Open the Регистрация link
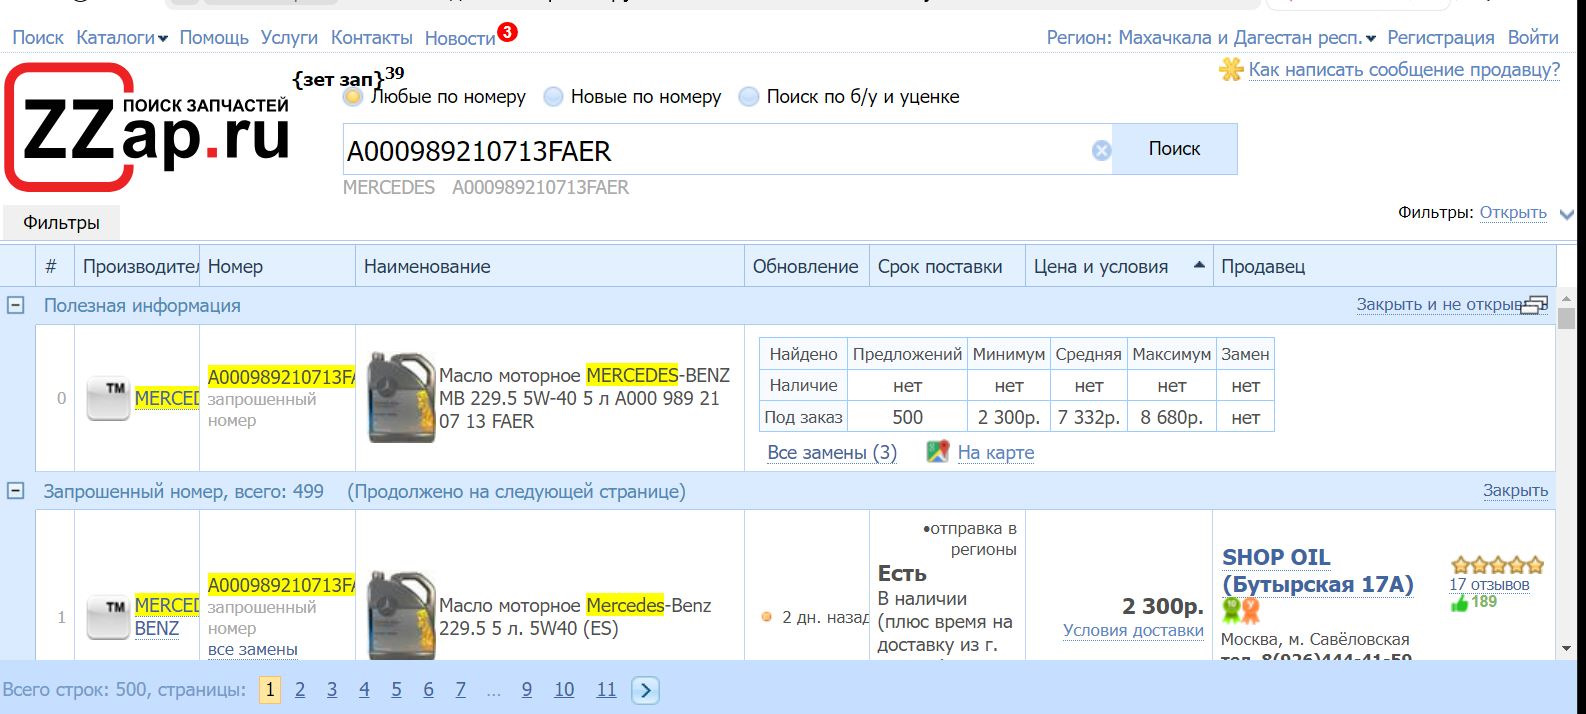Viewport: 1586px width, 714px height. [x=1440, y=38]
